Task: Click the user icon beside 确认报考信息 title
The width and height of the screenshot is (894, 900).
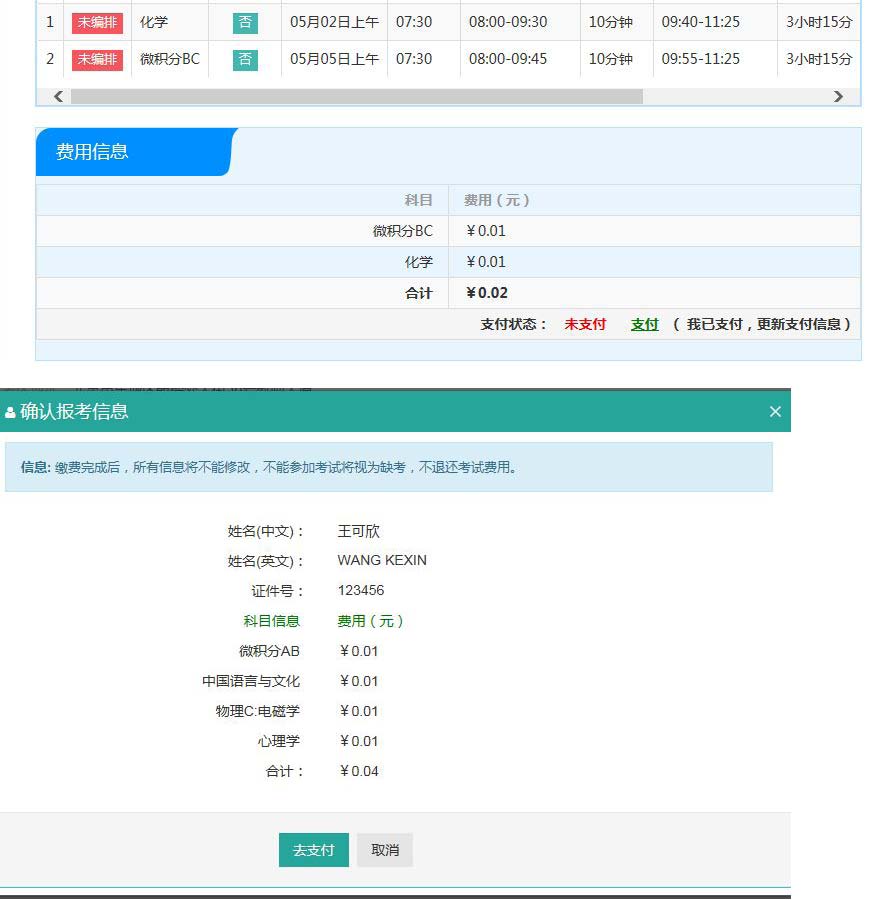Action: [x=10, y=413]
